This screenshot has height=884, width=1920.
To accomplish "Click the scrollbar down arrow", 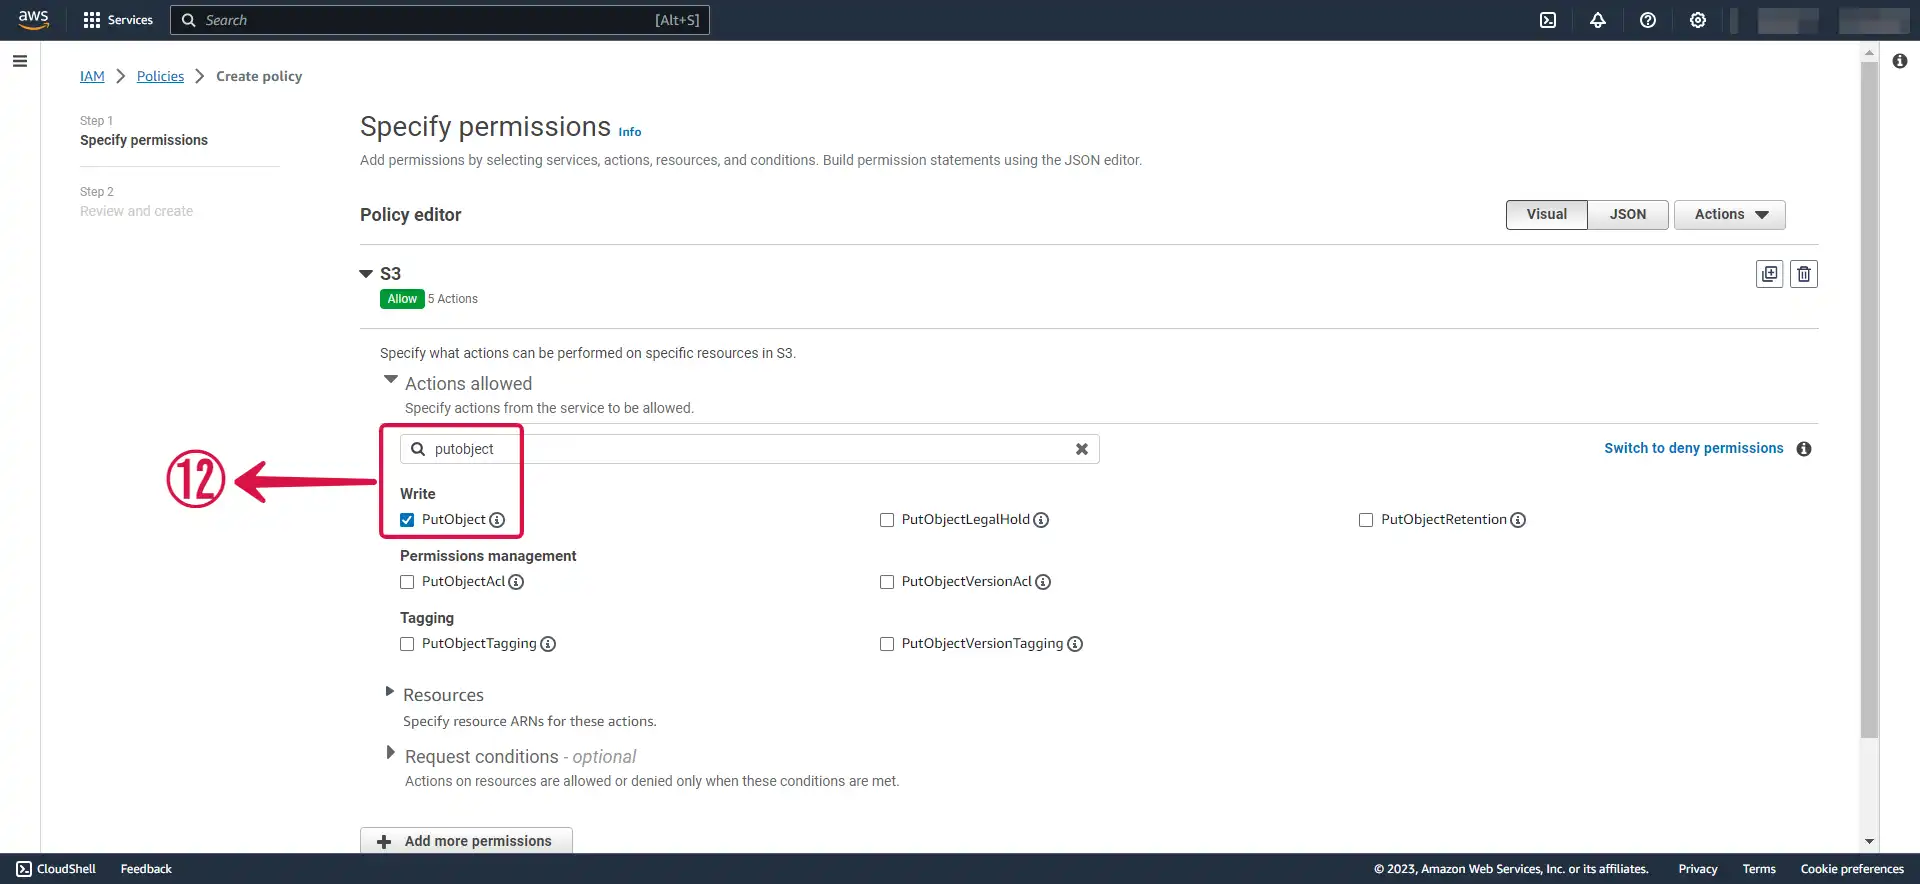I will [x=1869, y=842].
